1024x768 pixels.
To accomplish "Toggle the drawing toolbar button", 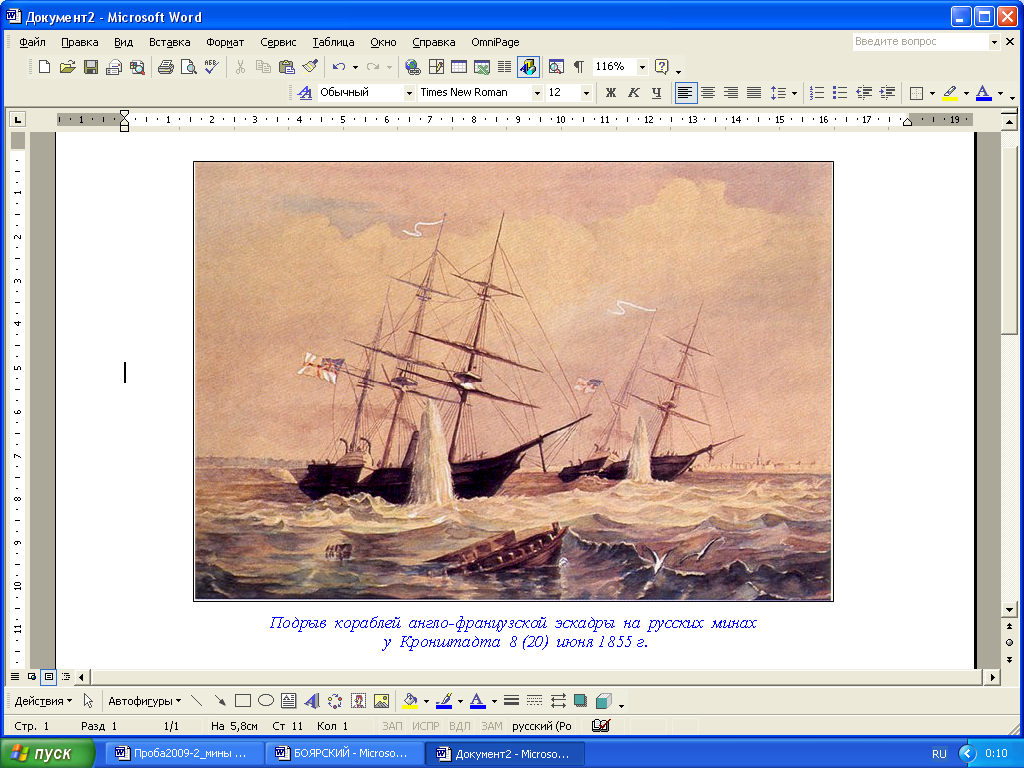I will click(528, 67).
